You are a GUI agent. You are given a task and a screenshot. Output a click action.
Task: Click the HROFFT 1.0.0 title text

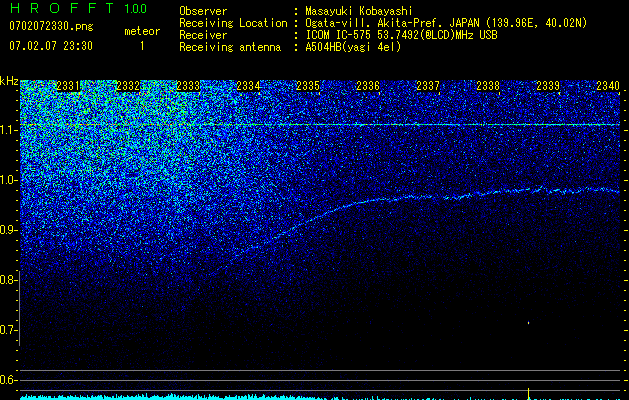[78, 8]
